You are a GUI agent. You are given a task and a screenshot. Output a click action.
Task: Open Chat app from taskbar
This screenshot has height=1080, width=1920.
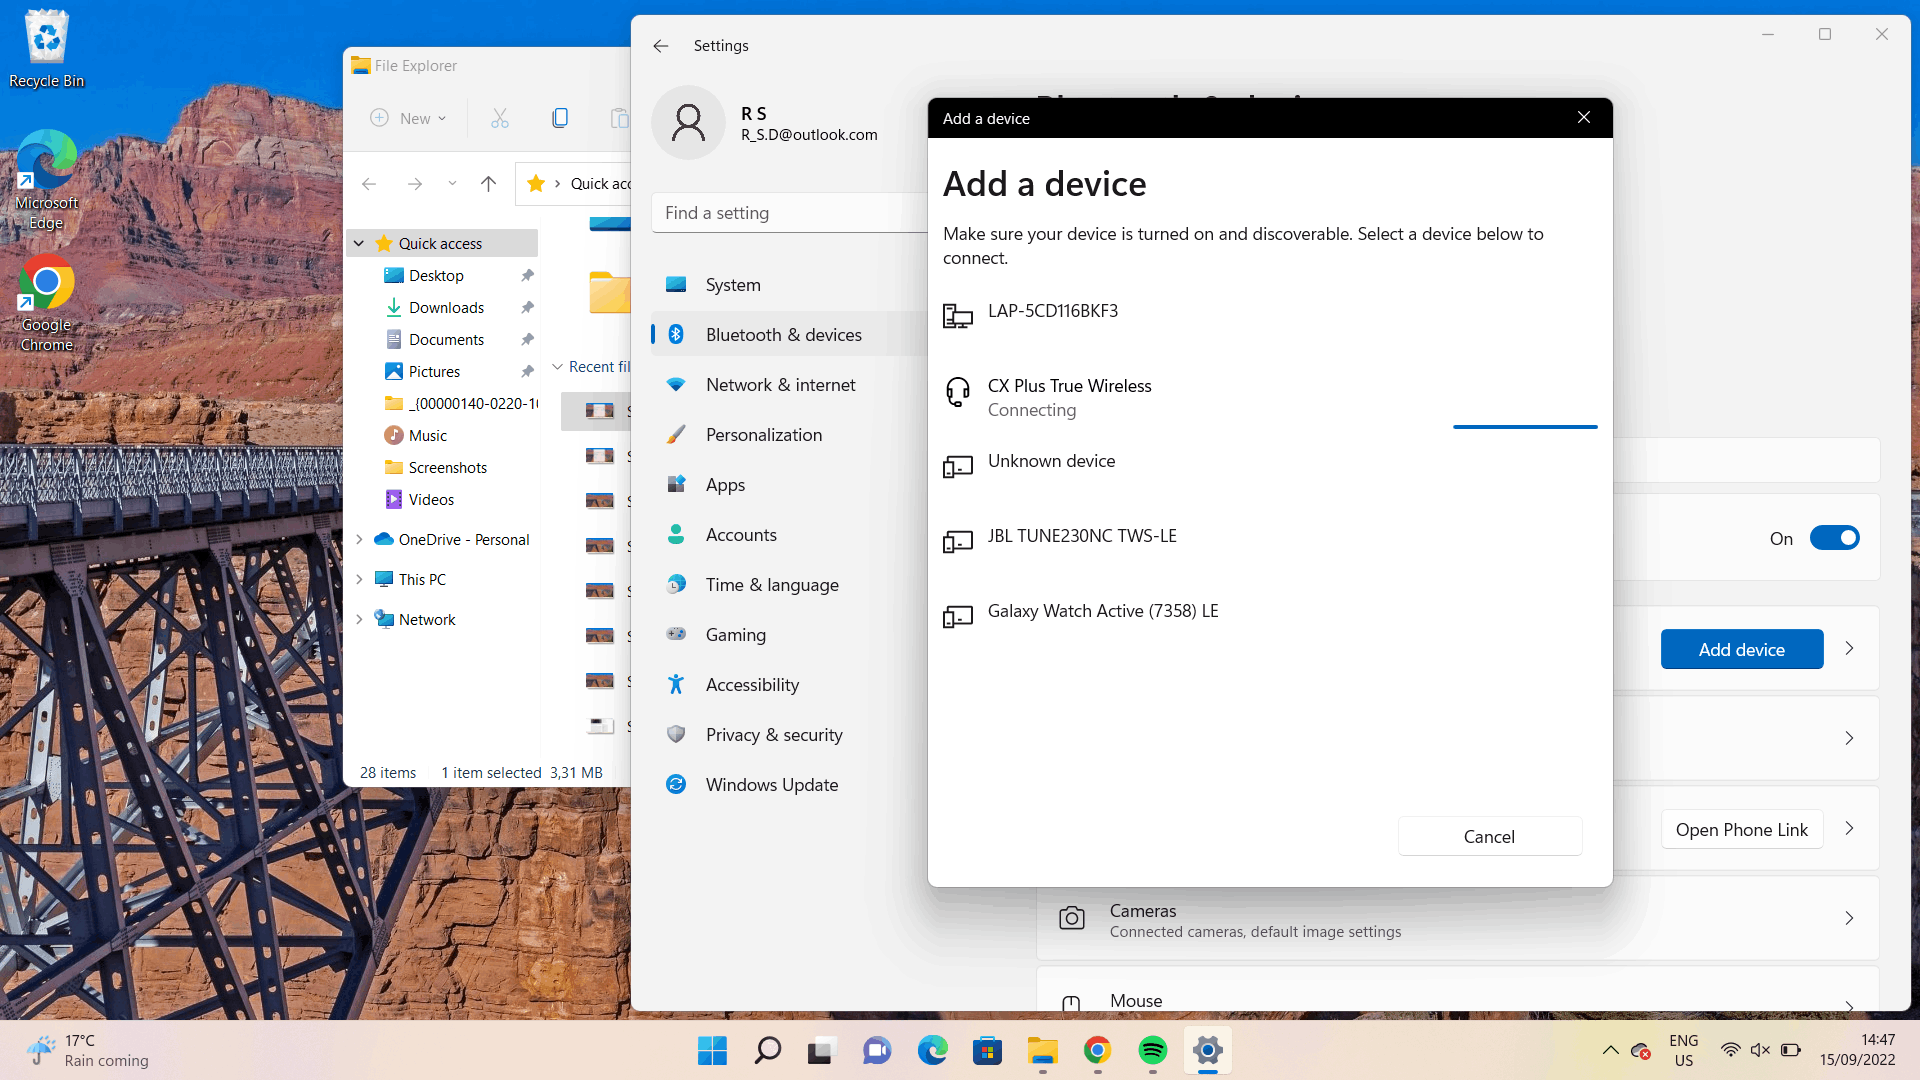point(877,1050)
